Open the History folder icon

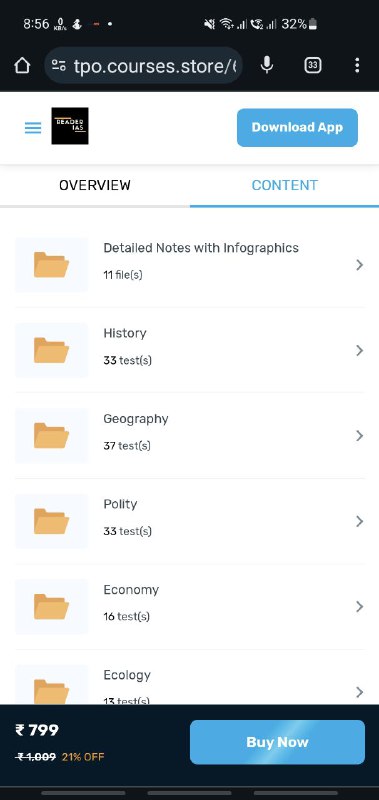coord(52,350)
